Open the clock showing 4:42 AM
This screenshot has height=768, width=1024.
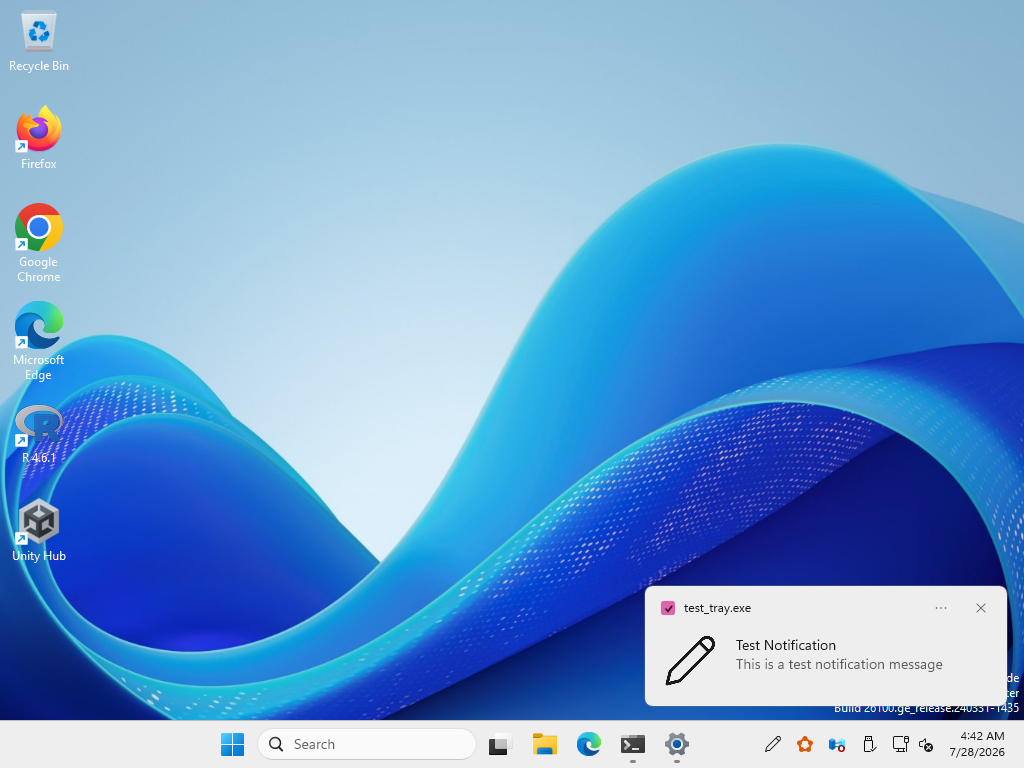977,744
